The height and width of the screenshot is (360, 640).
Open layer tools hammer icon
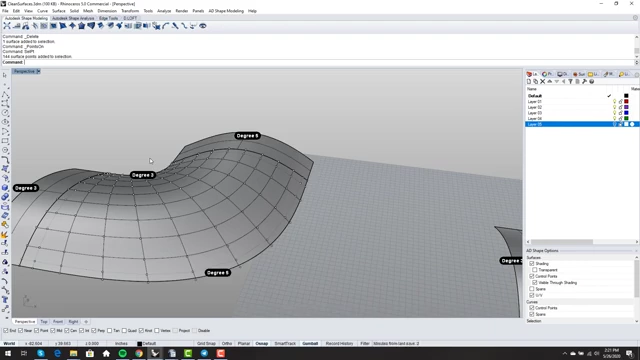(x=584, y=82)
